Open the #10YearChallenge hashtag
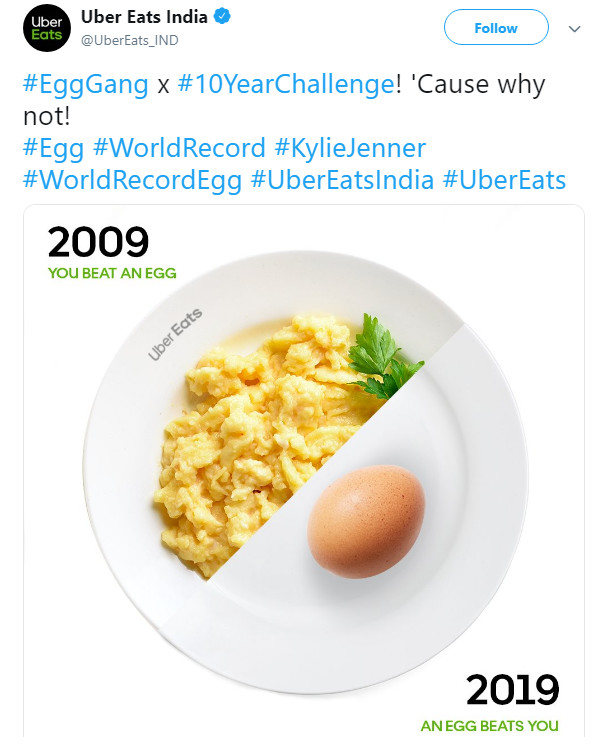This screenshot has width=612, height=737. tap(286, 85)
